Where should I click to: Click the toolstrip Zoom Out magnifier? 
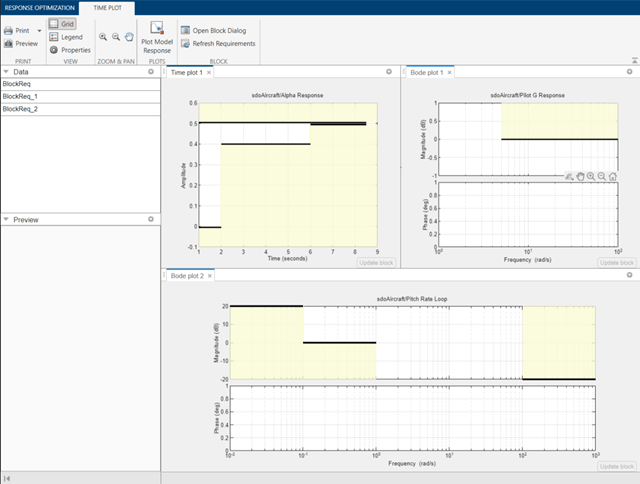coord(116,36)
